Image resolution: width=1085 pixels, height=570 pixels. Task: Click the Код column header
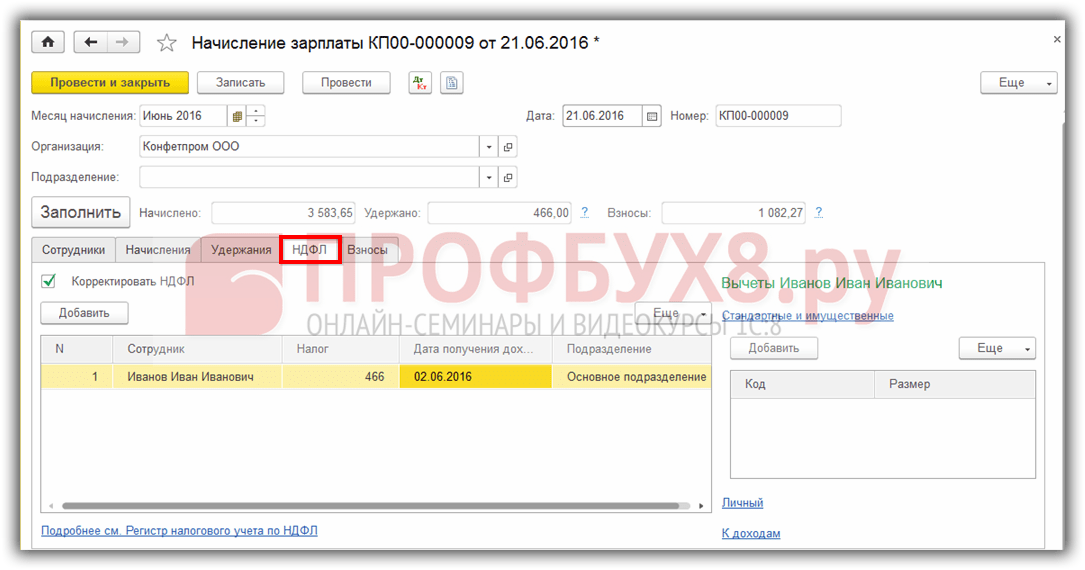803,384
